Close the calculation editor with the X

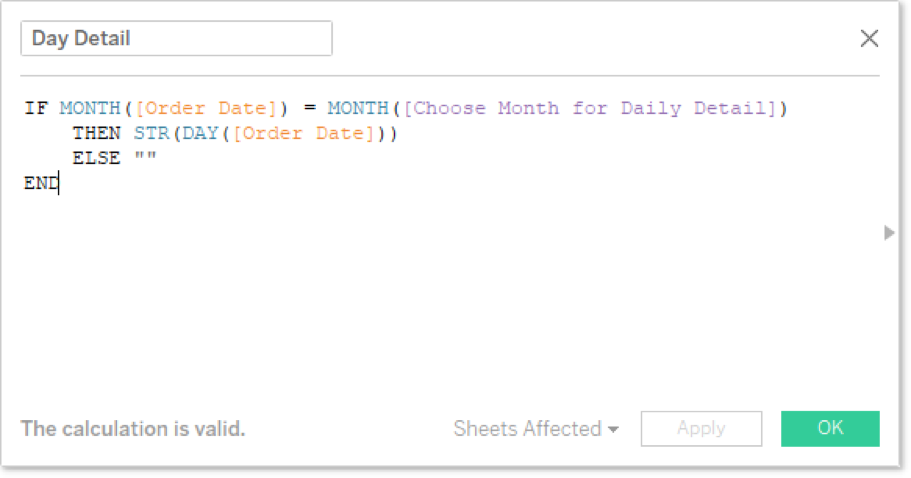point(869,38)
